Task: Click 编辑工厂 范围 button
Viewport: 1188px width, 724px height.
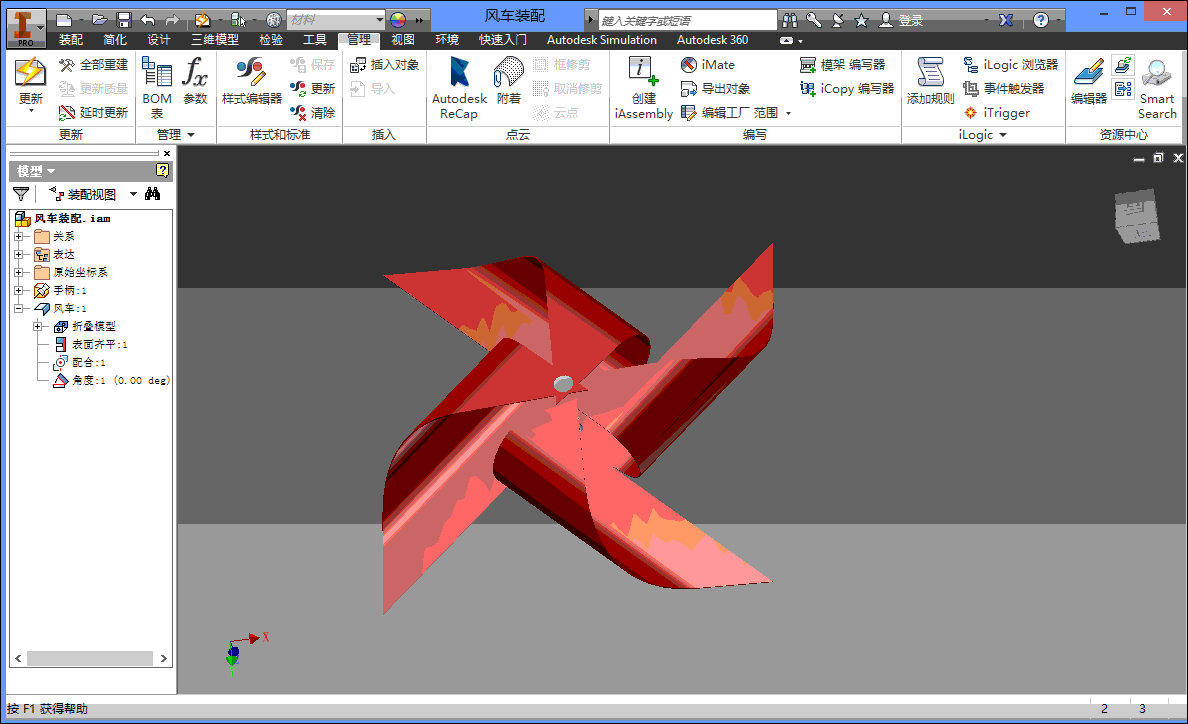Action: [730, 113]
